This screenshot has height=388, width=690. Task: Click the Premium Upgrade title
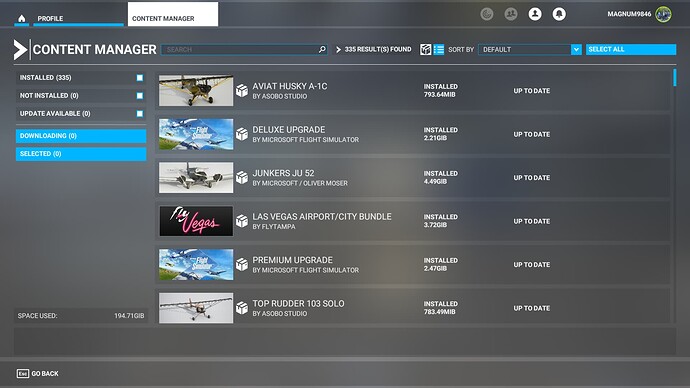(292, 260)
